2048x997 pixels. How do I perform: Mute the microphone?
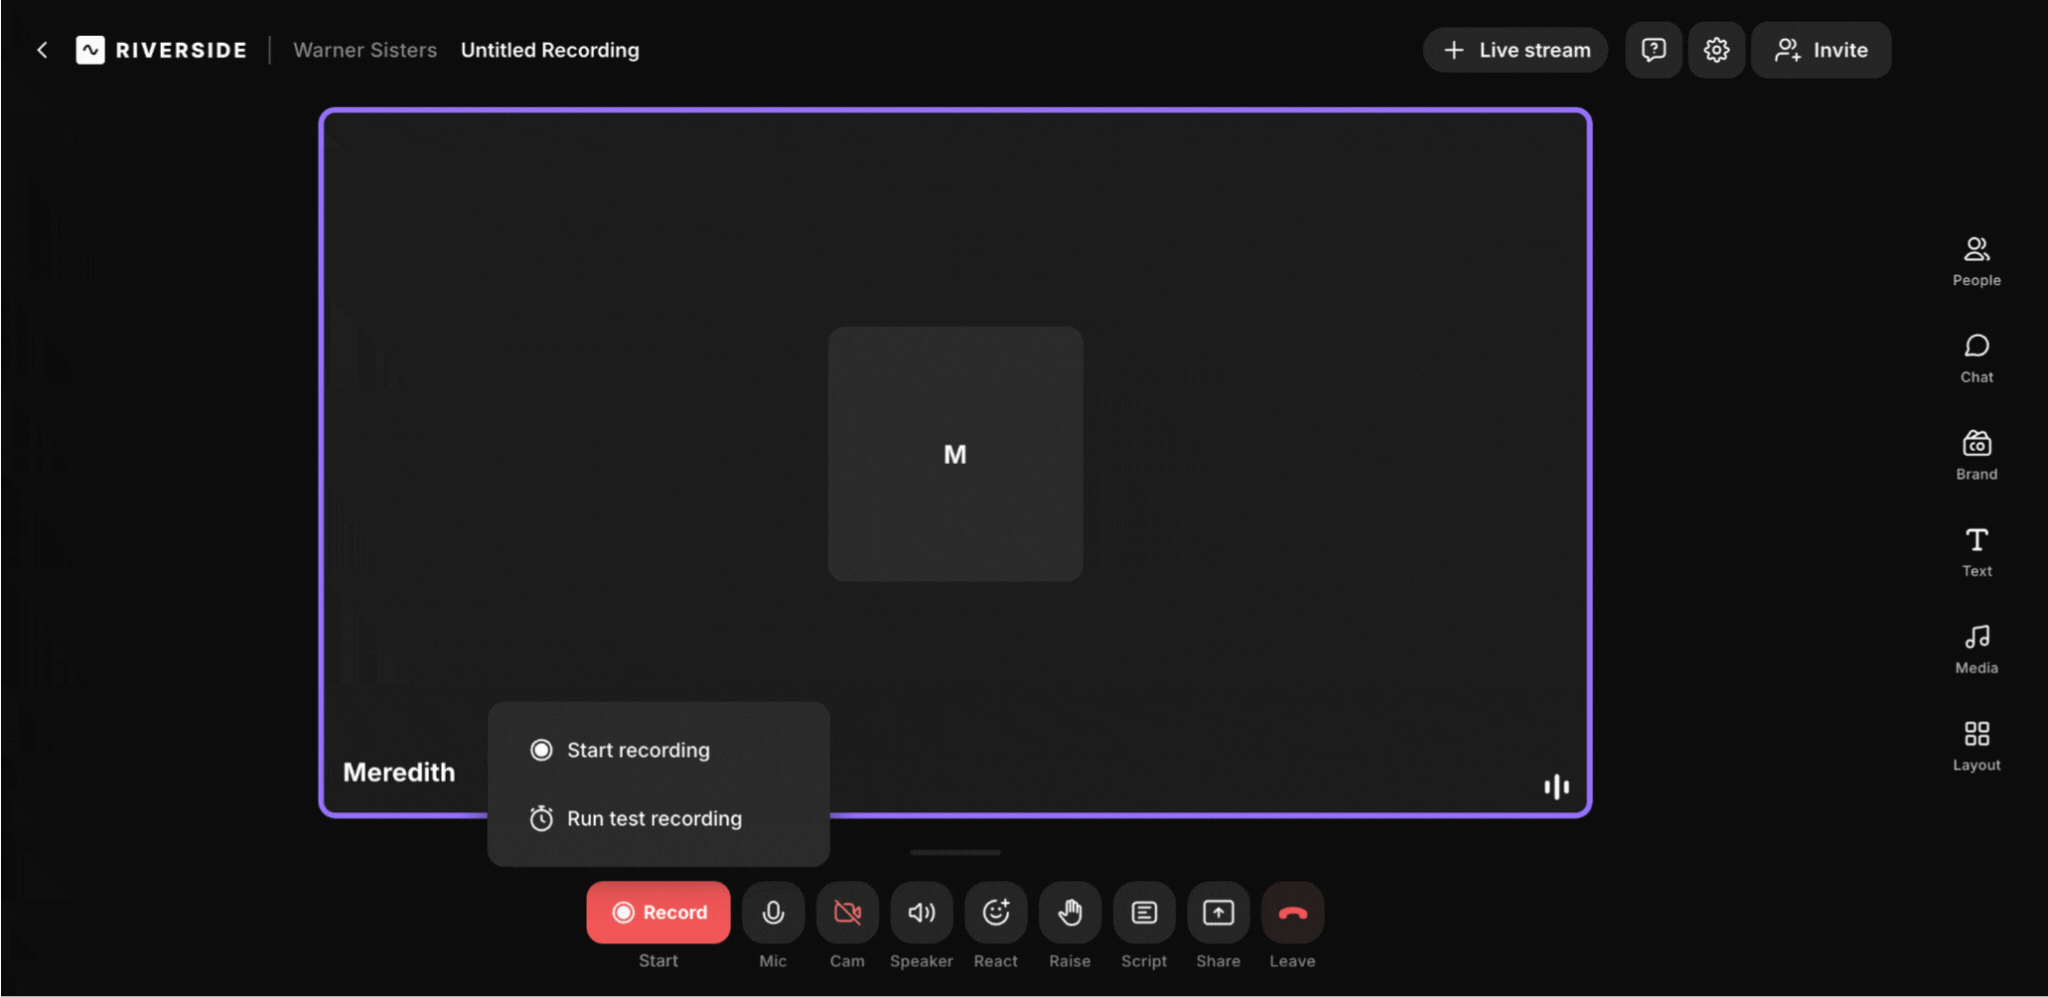(773, 912)
